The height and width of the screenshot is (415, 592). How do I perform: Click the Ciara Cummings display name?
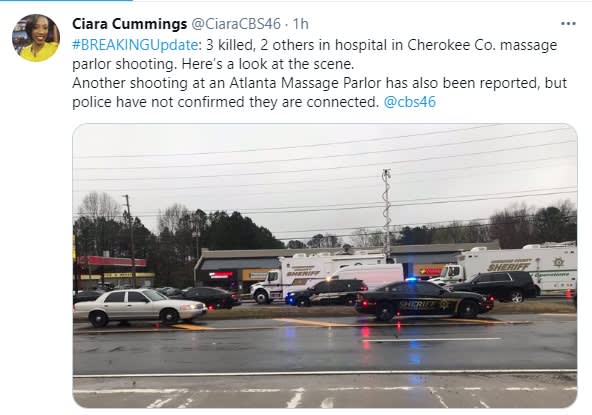pyautogui.click(x=130, y=24)
